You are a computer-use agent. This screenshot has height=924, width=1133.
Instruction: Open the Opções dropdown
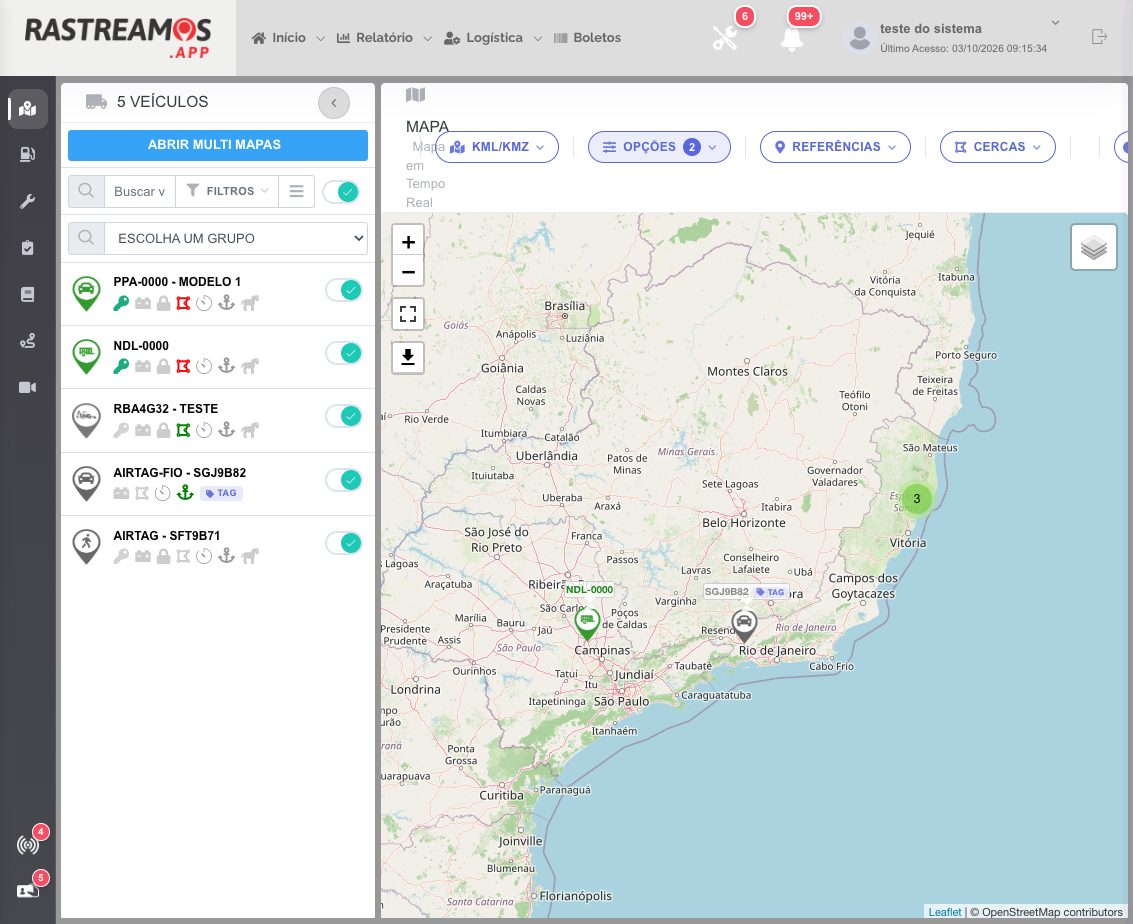click(659, 147)
